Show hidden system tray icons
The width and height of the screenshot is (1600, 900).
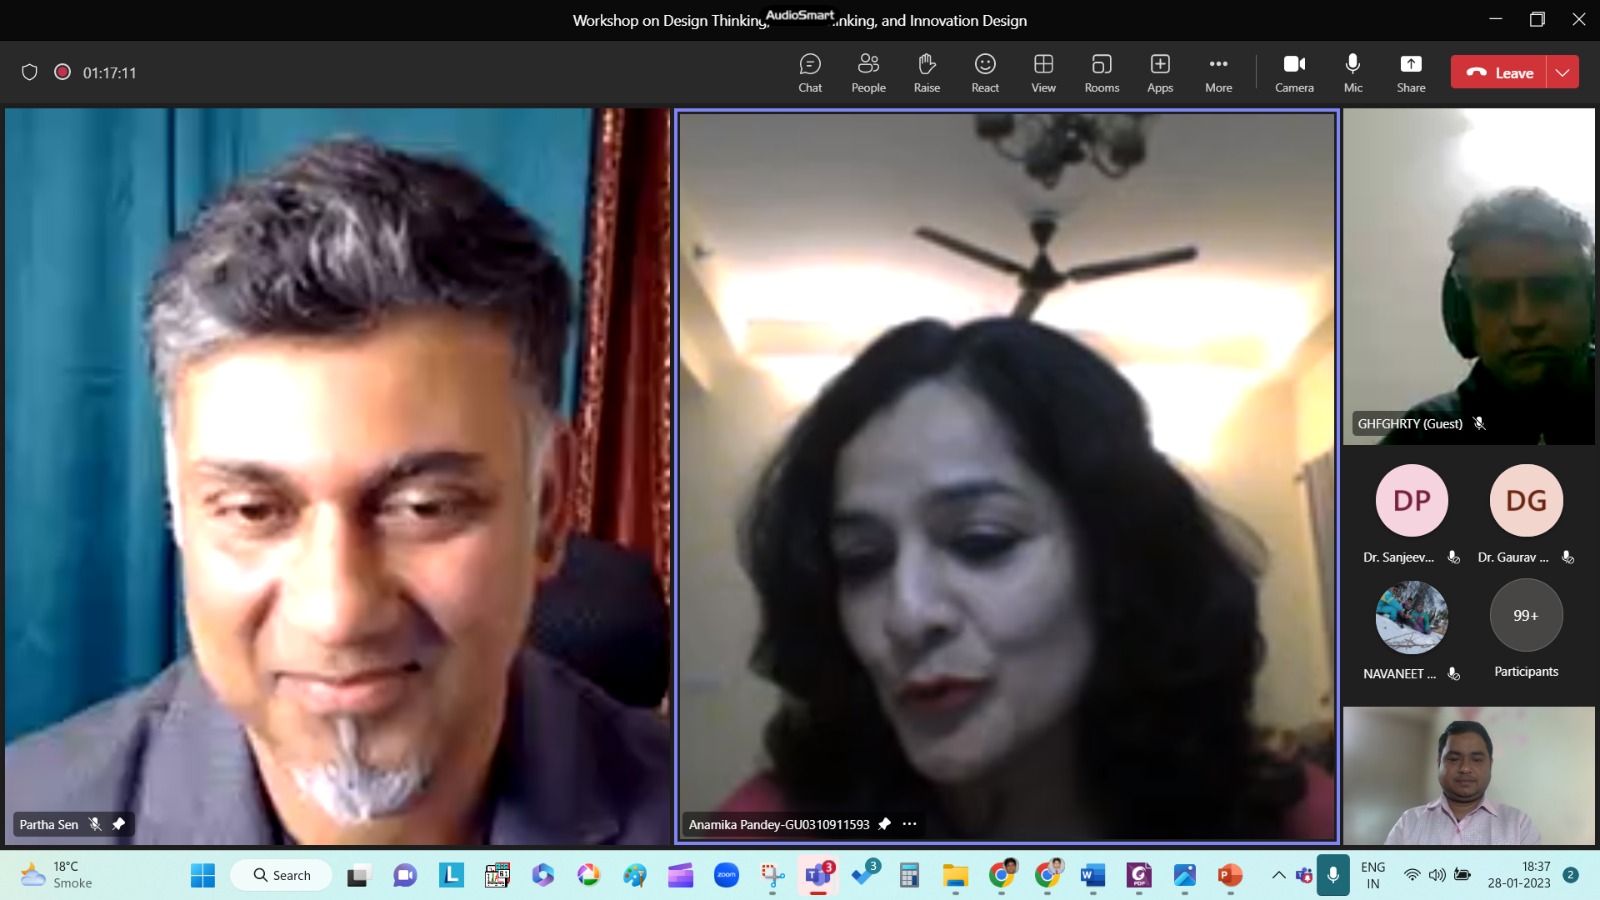[x=1278, y=875]
